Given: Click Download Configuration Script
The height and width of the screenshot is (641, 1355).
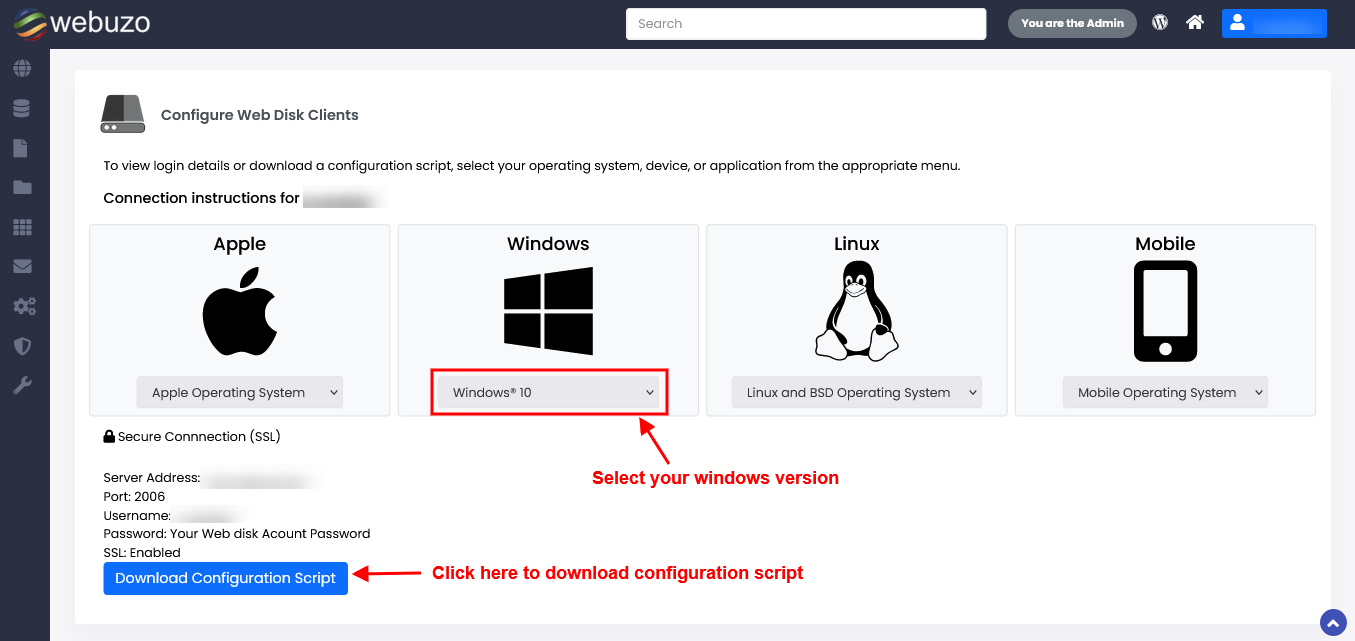Looking at the screenshot, I should point(225,578).
